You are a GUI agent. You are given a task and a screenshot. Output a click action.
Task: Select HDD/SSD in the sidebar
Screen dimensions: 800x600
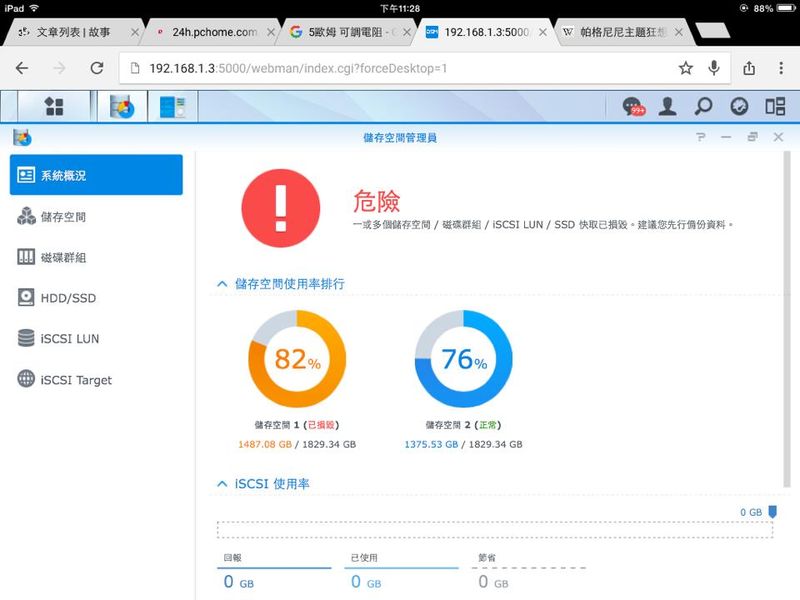pos(67,298)
